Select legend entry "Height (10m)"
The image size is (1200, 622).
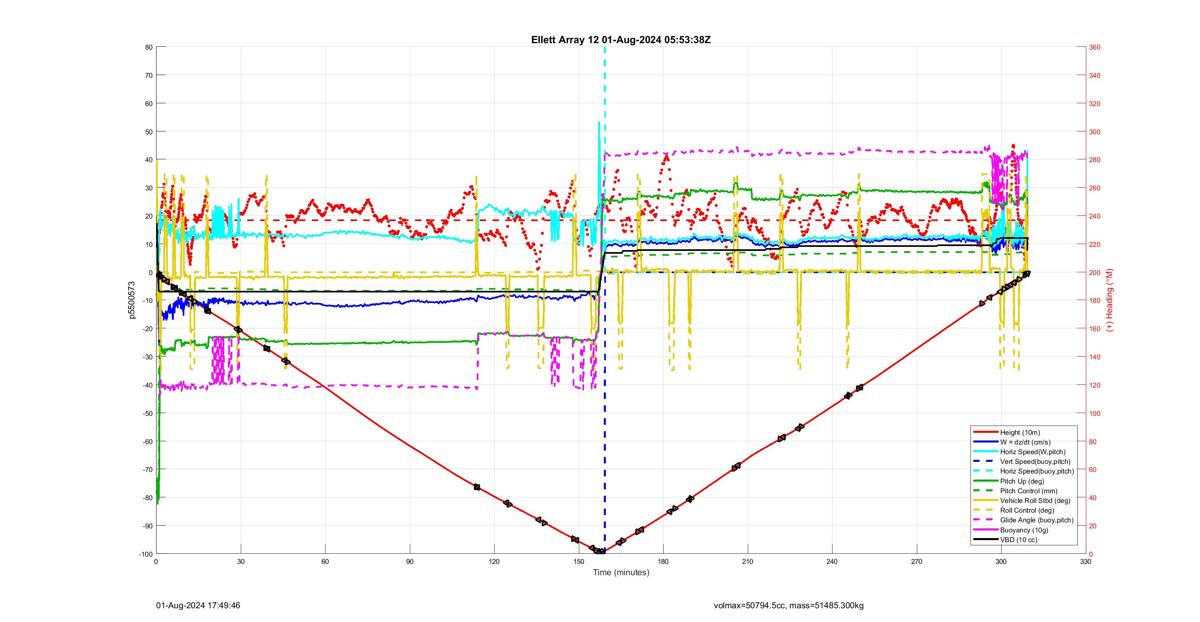point(1021,431)
